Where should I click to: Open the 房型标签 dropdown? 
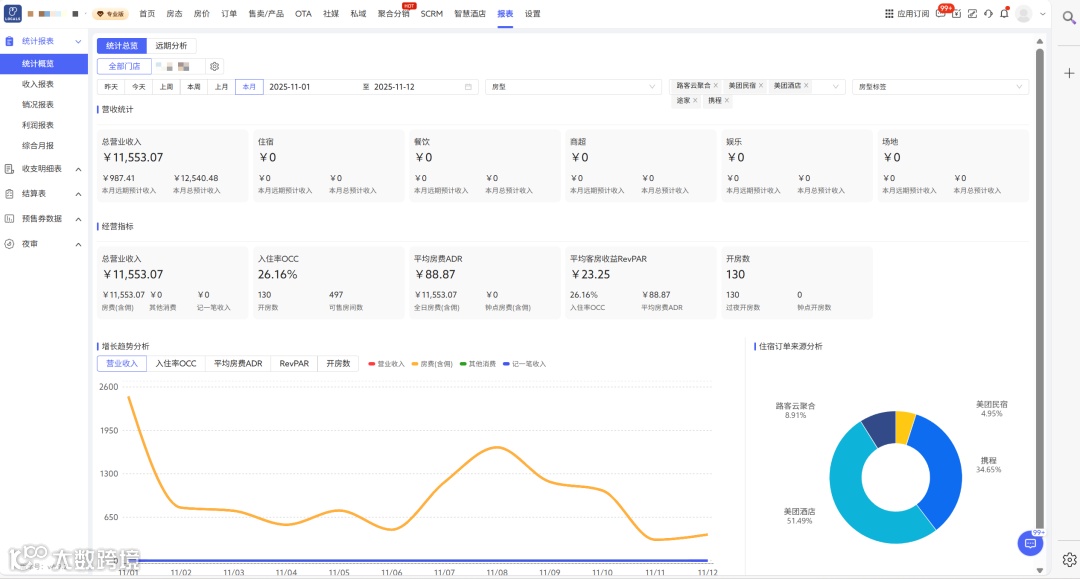click(x=940, y=87)
